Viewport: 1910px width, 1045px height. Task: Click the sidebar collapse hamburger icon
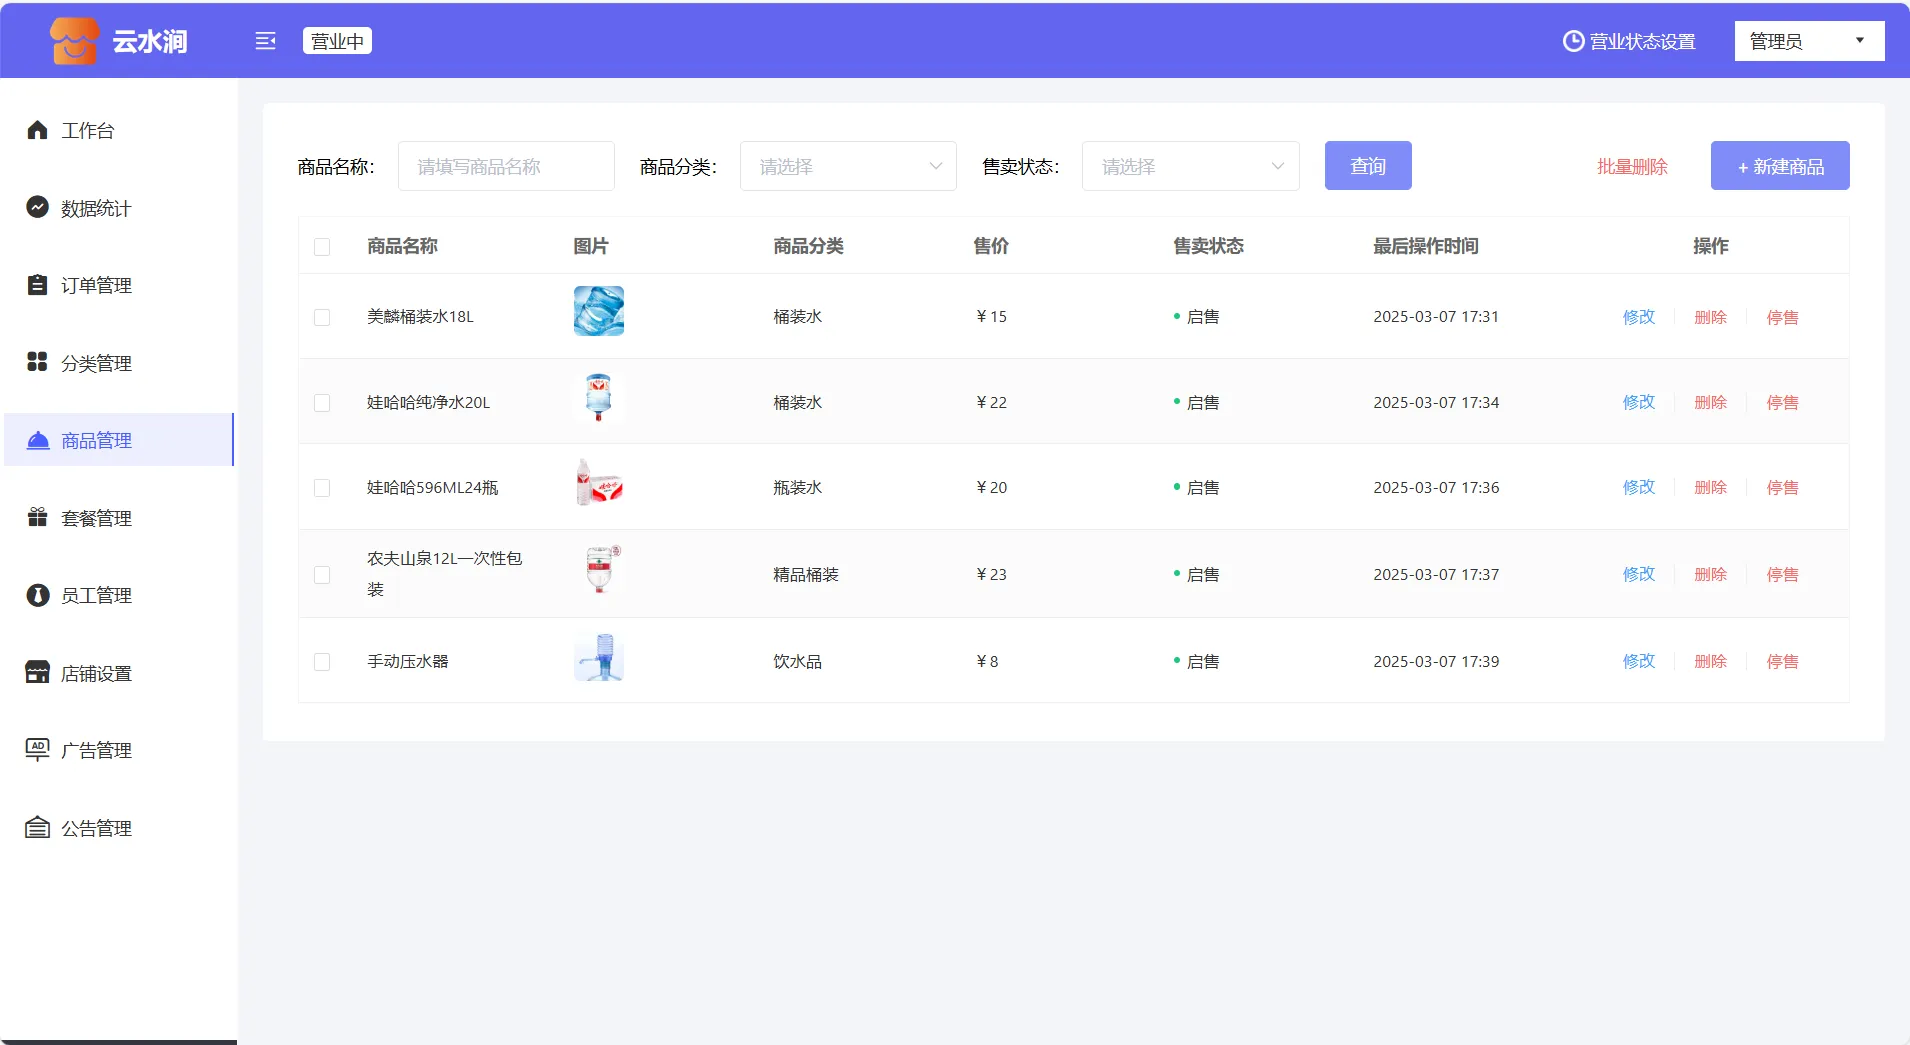point(265,41)
